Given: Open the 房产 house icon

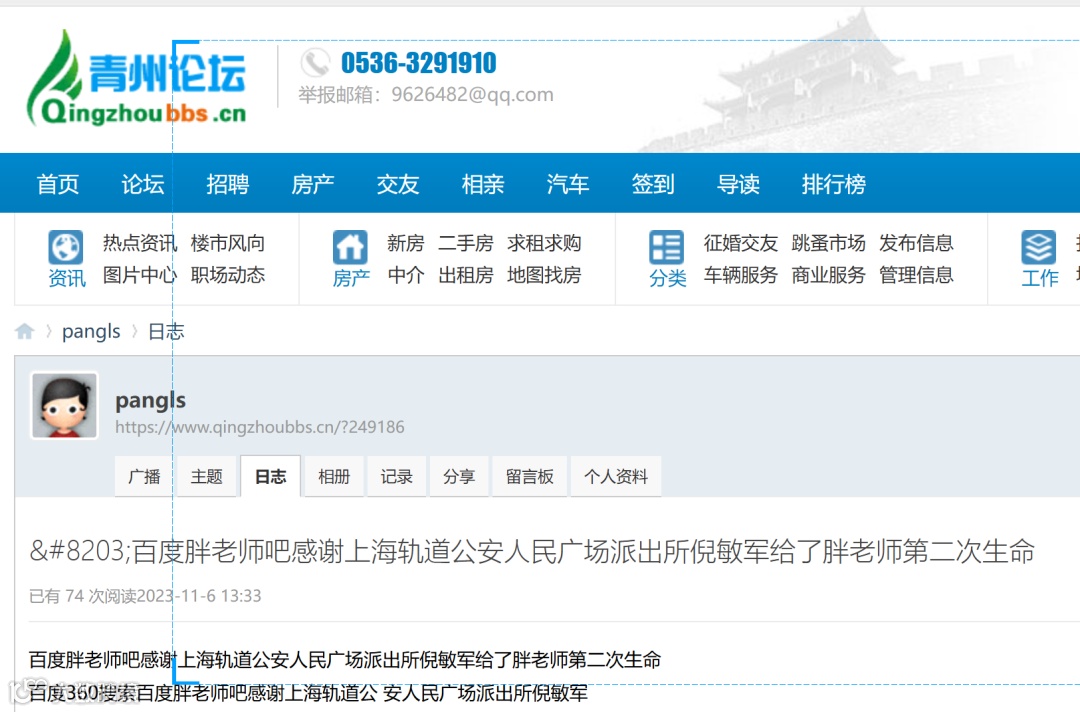Looking at the screenshot, I should point(350,247).
